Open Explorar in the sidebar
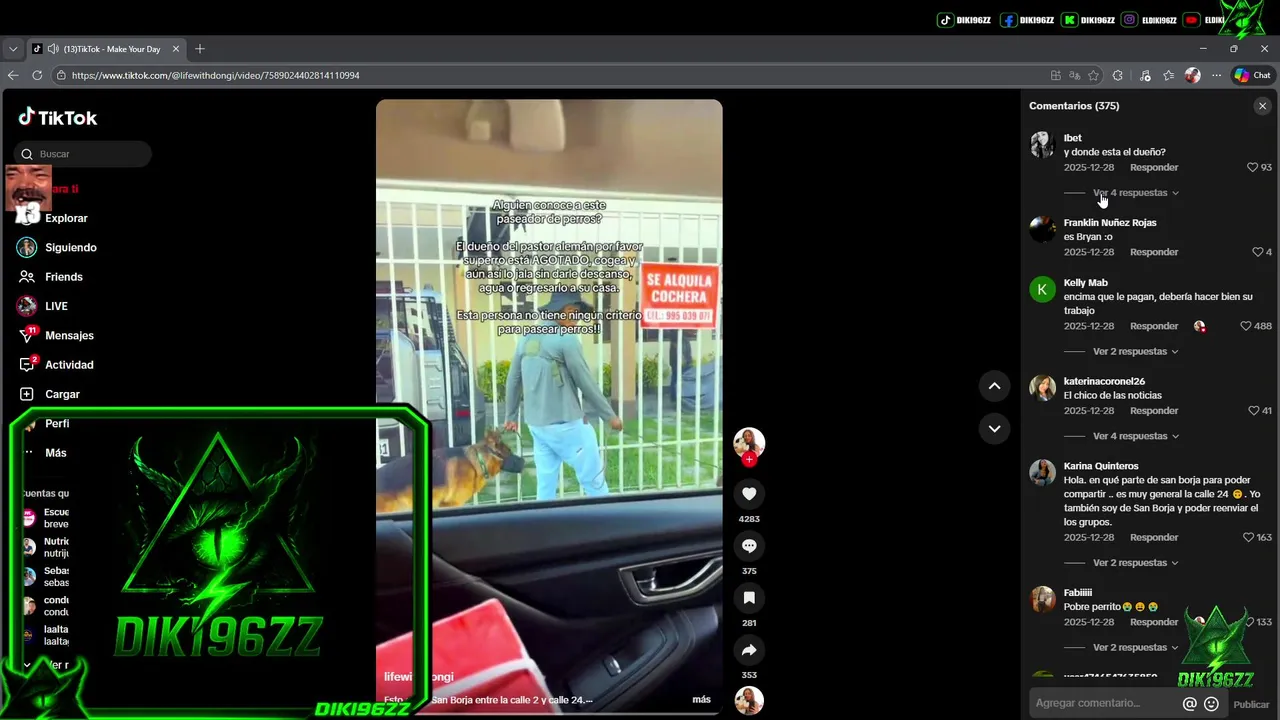Image resolution: width=1280 pixels, height=720 pixels. point(66,218)
